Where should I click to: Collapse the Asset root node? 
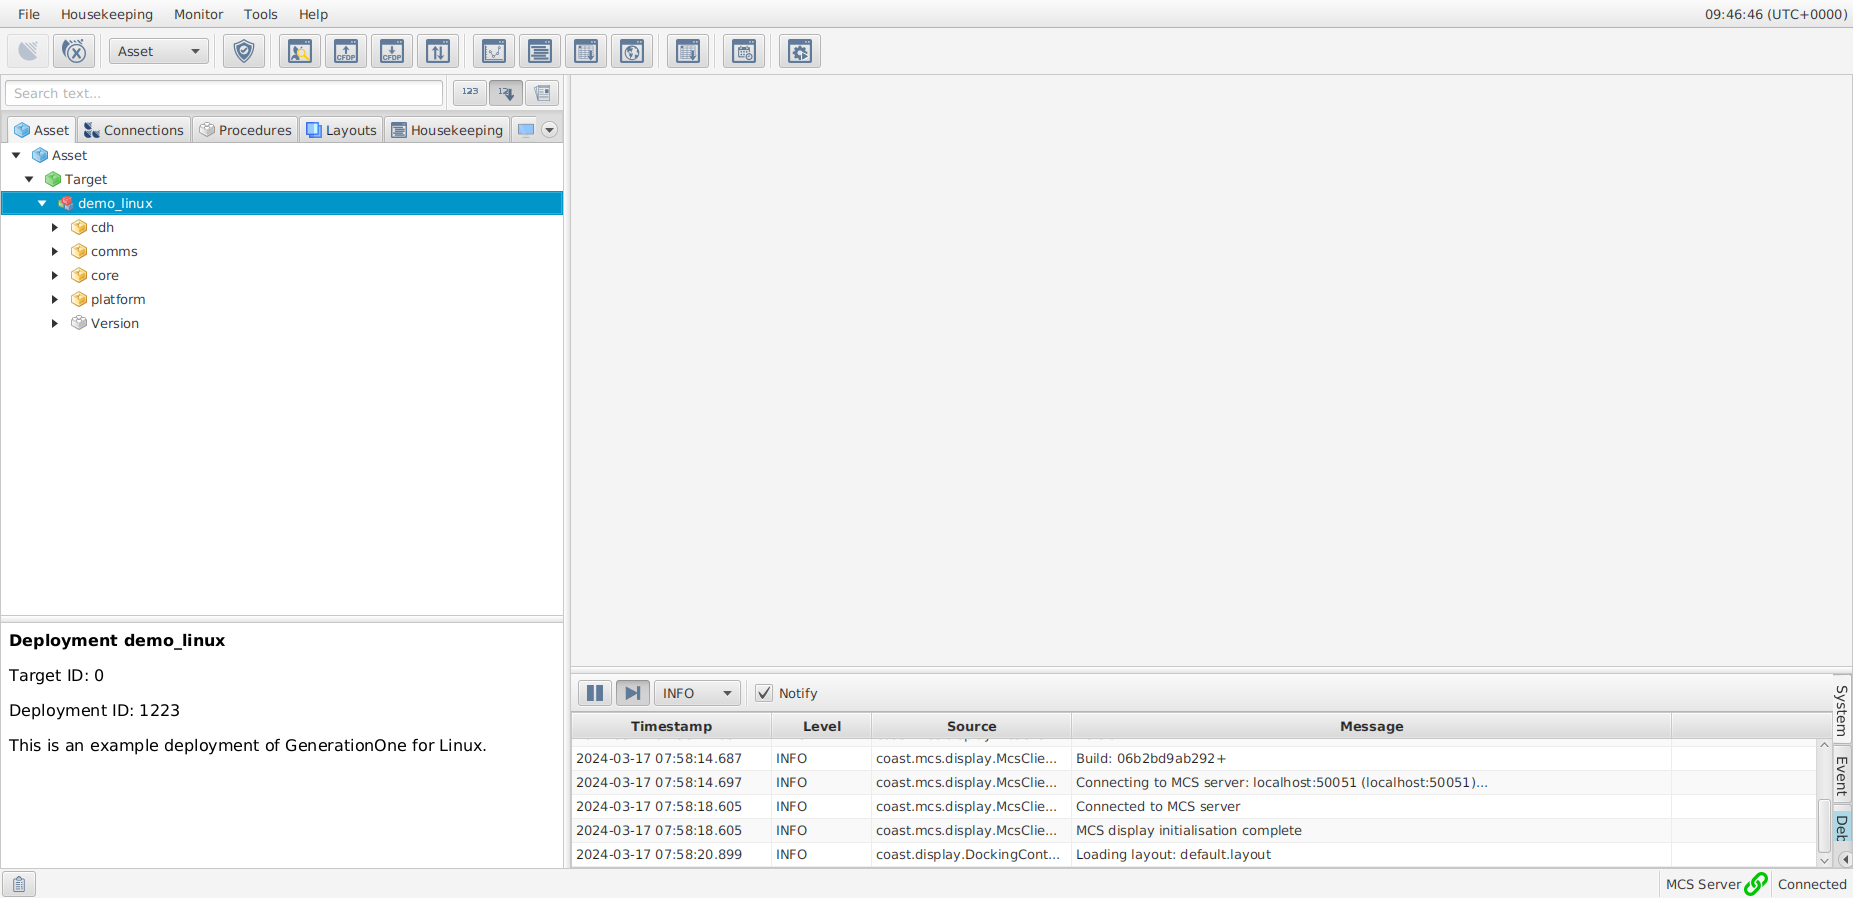pyautogui.click(x=16, y=155)
